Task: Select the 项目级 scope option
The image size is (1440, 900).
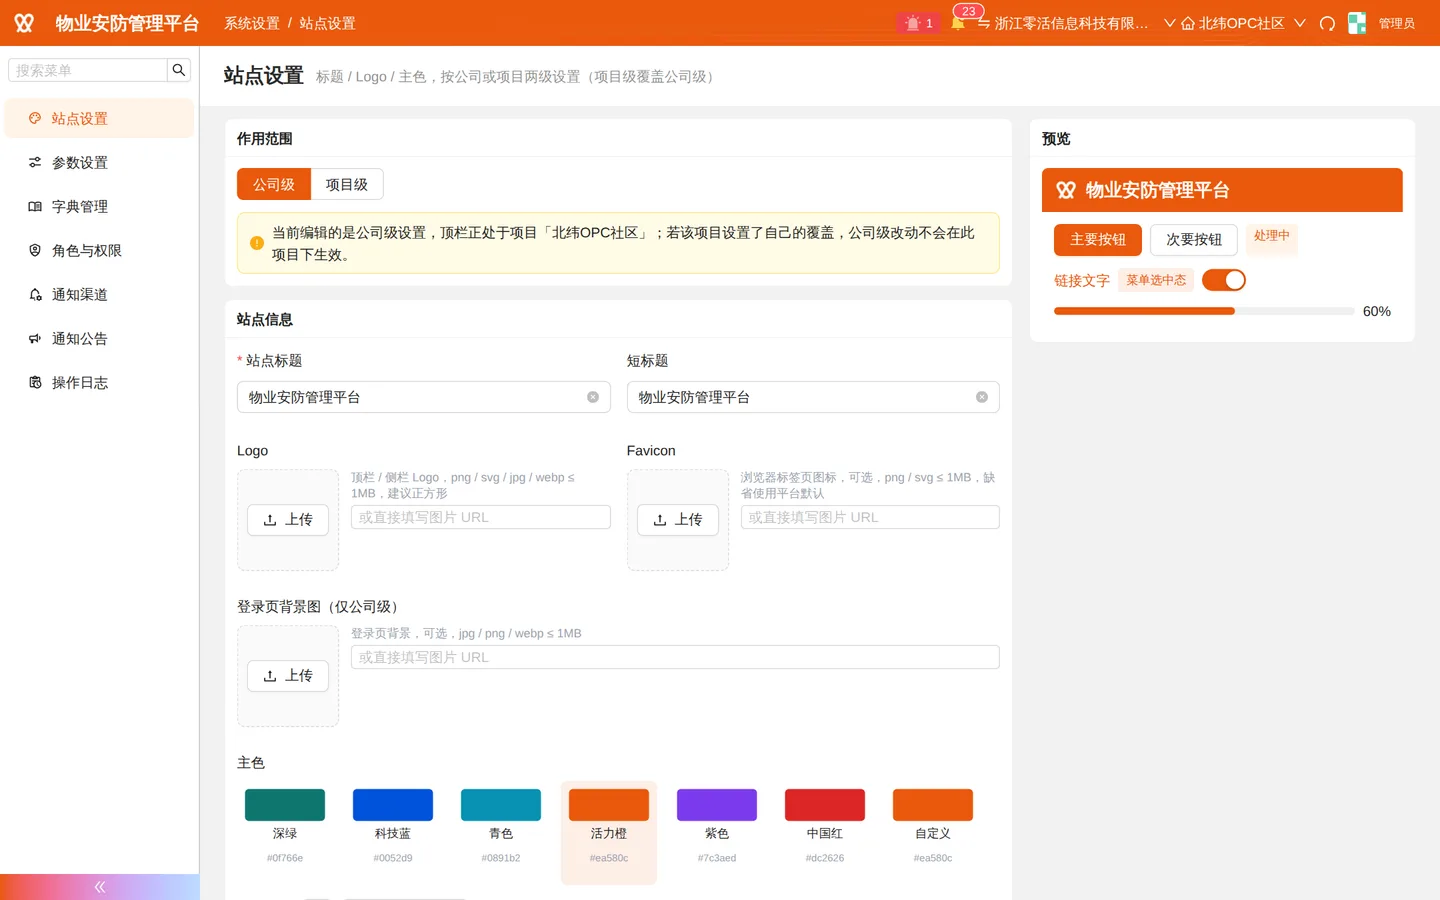Action: tap(347, 184)
